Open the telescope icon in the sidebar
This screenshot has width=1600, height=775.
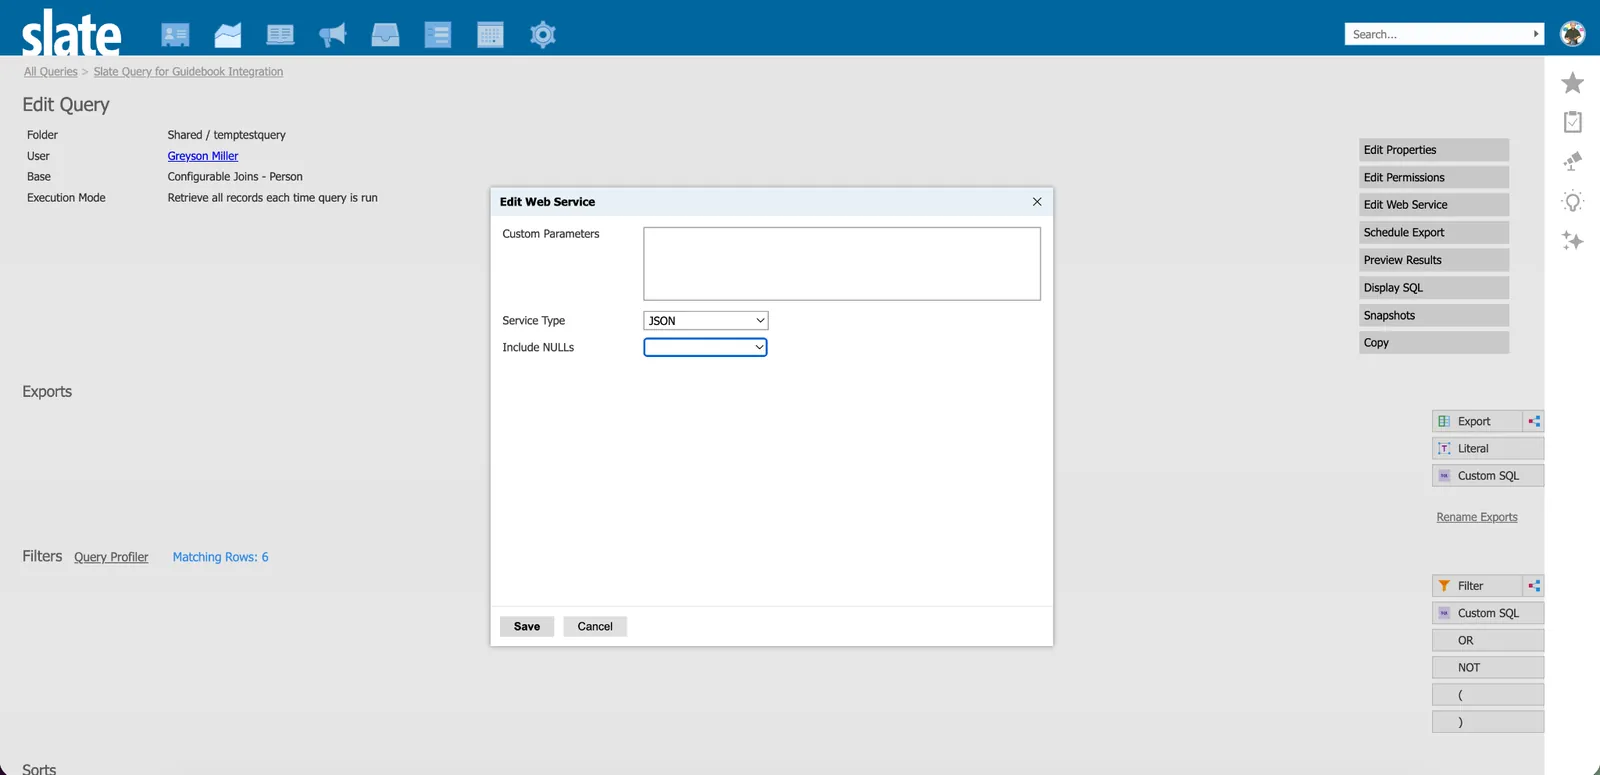[1573, 161]
